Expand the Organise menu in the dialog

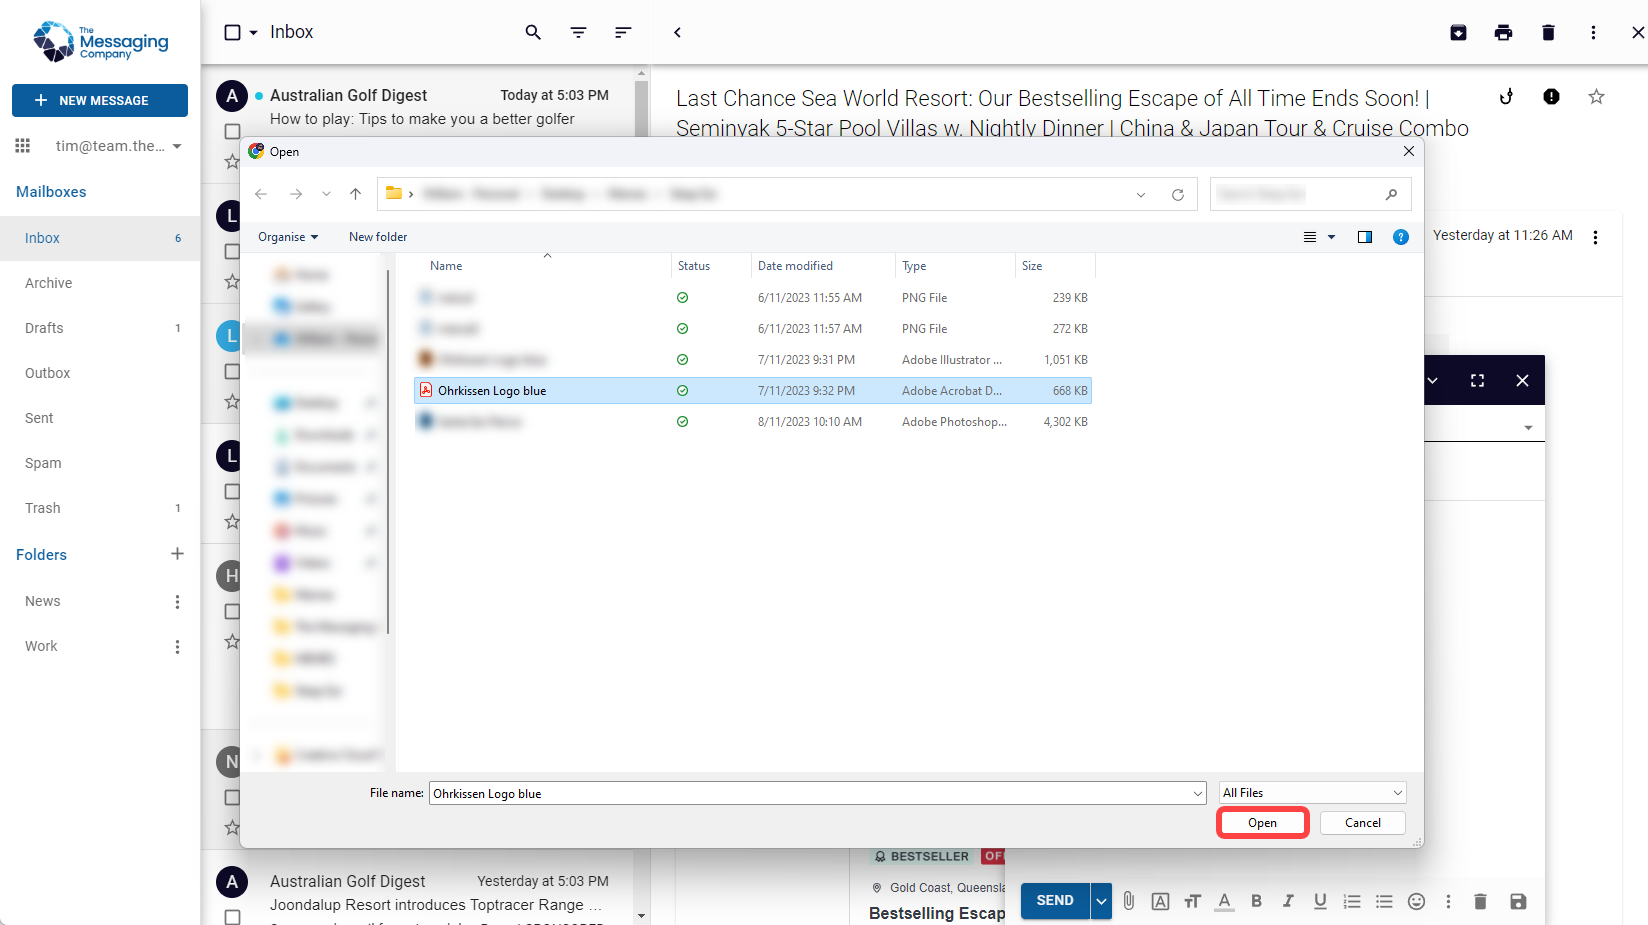pos(287,236)
